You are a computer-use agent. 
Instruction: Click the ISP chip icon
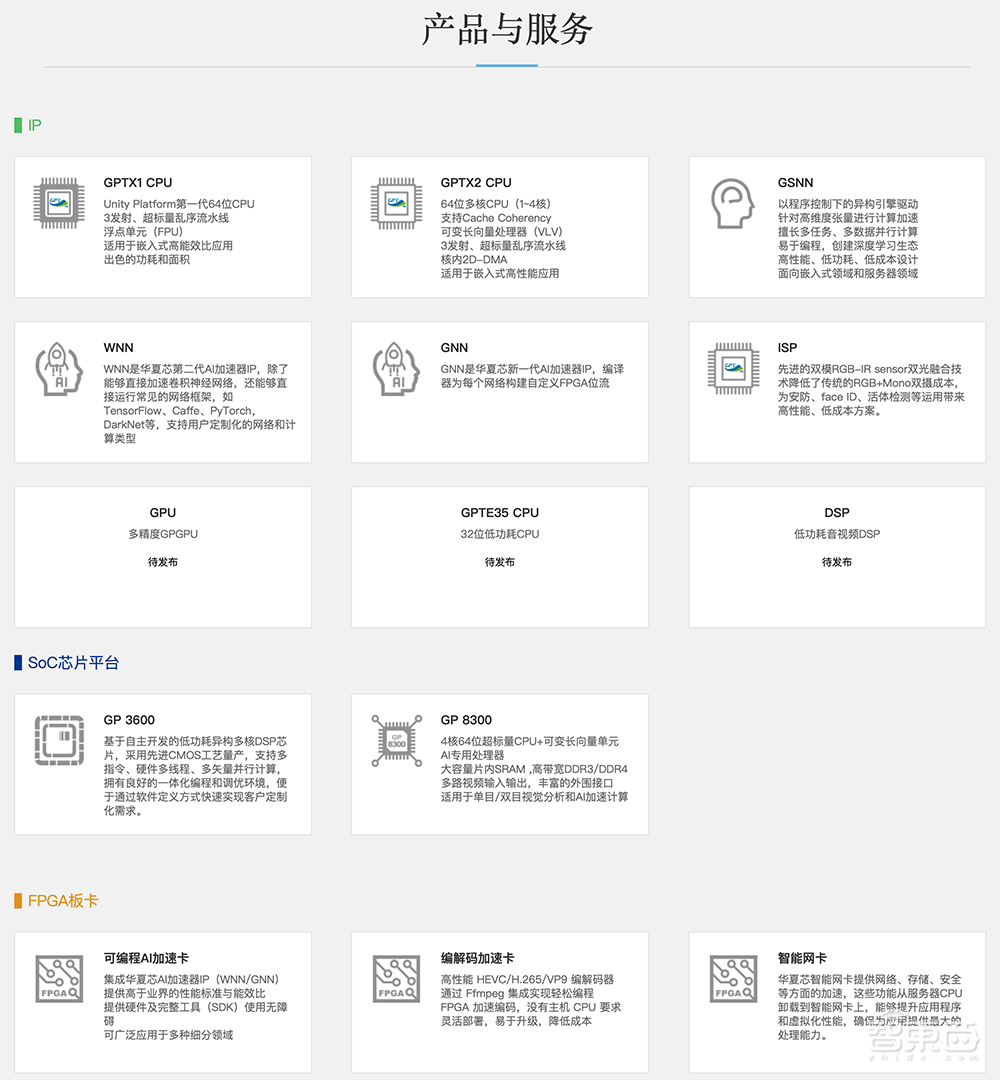(x=733, y=370)
